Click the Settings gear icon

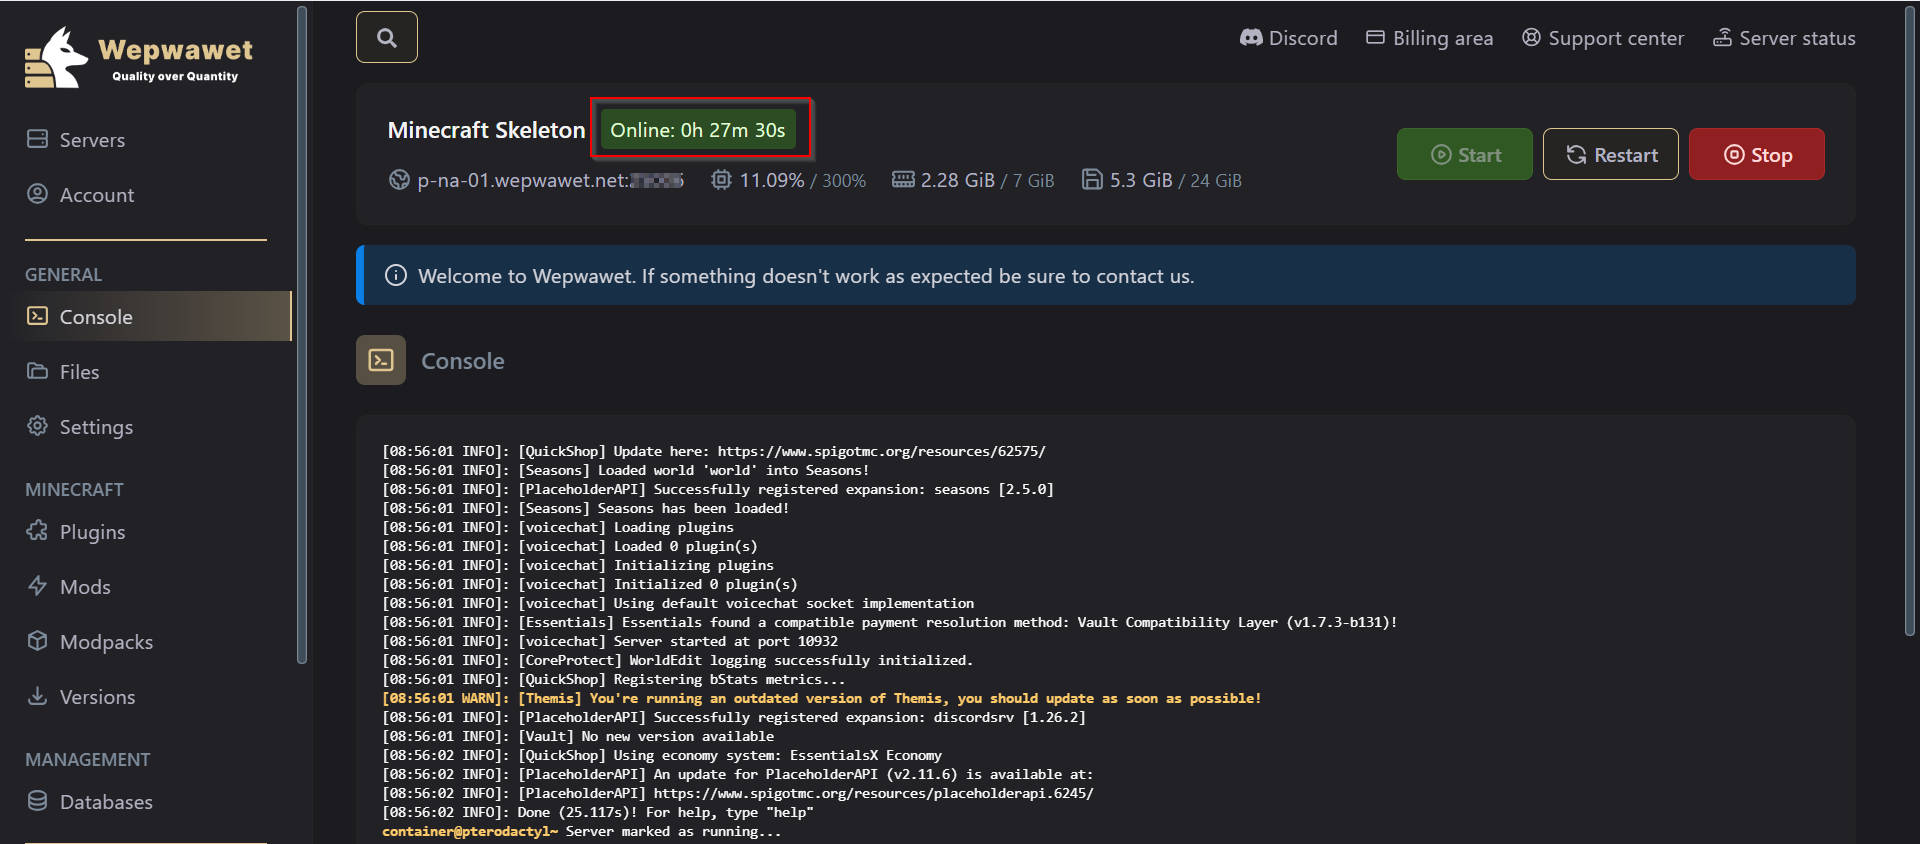coord(37,426)
